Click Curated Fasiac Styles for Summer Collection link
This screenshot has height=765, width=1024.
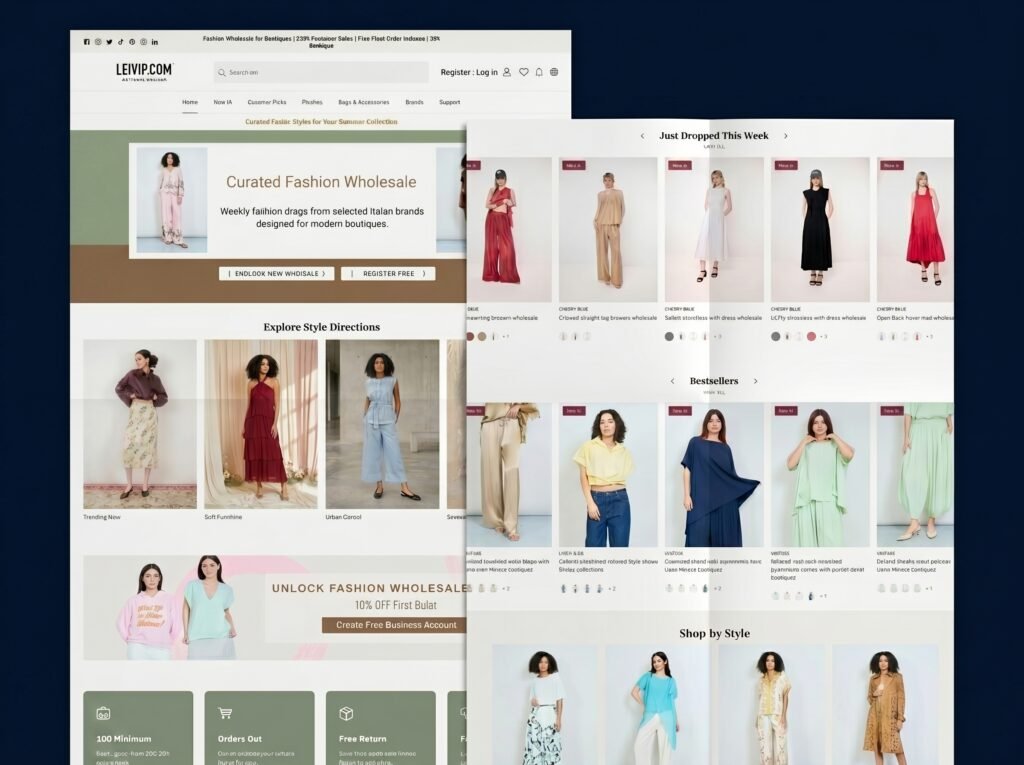coord(321,122)
